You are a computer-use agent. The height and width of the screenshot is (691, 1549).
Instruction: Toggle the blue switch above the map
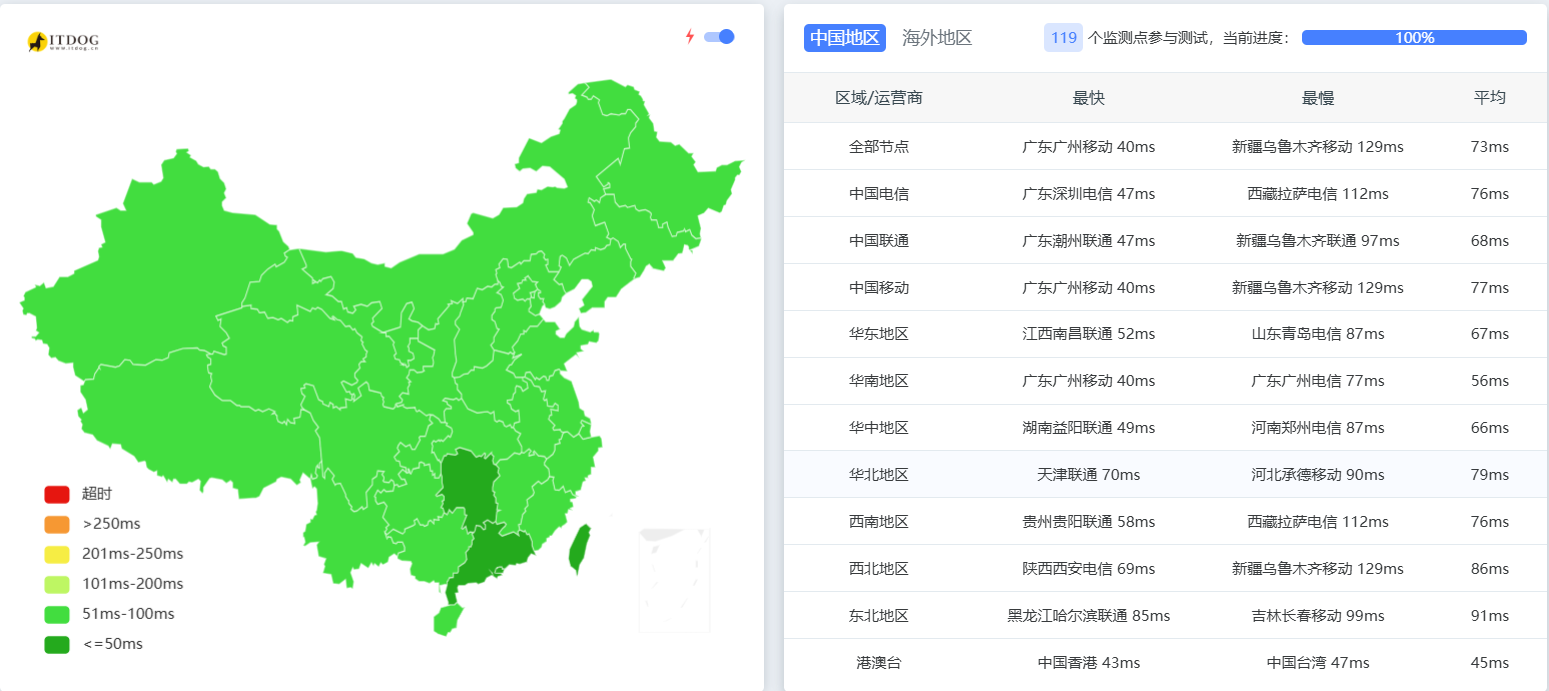[719, 37]
